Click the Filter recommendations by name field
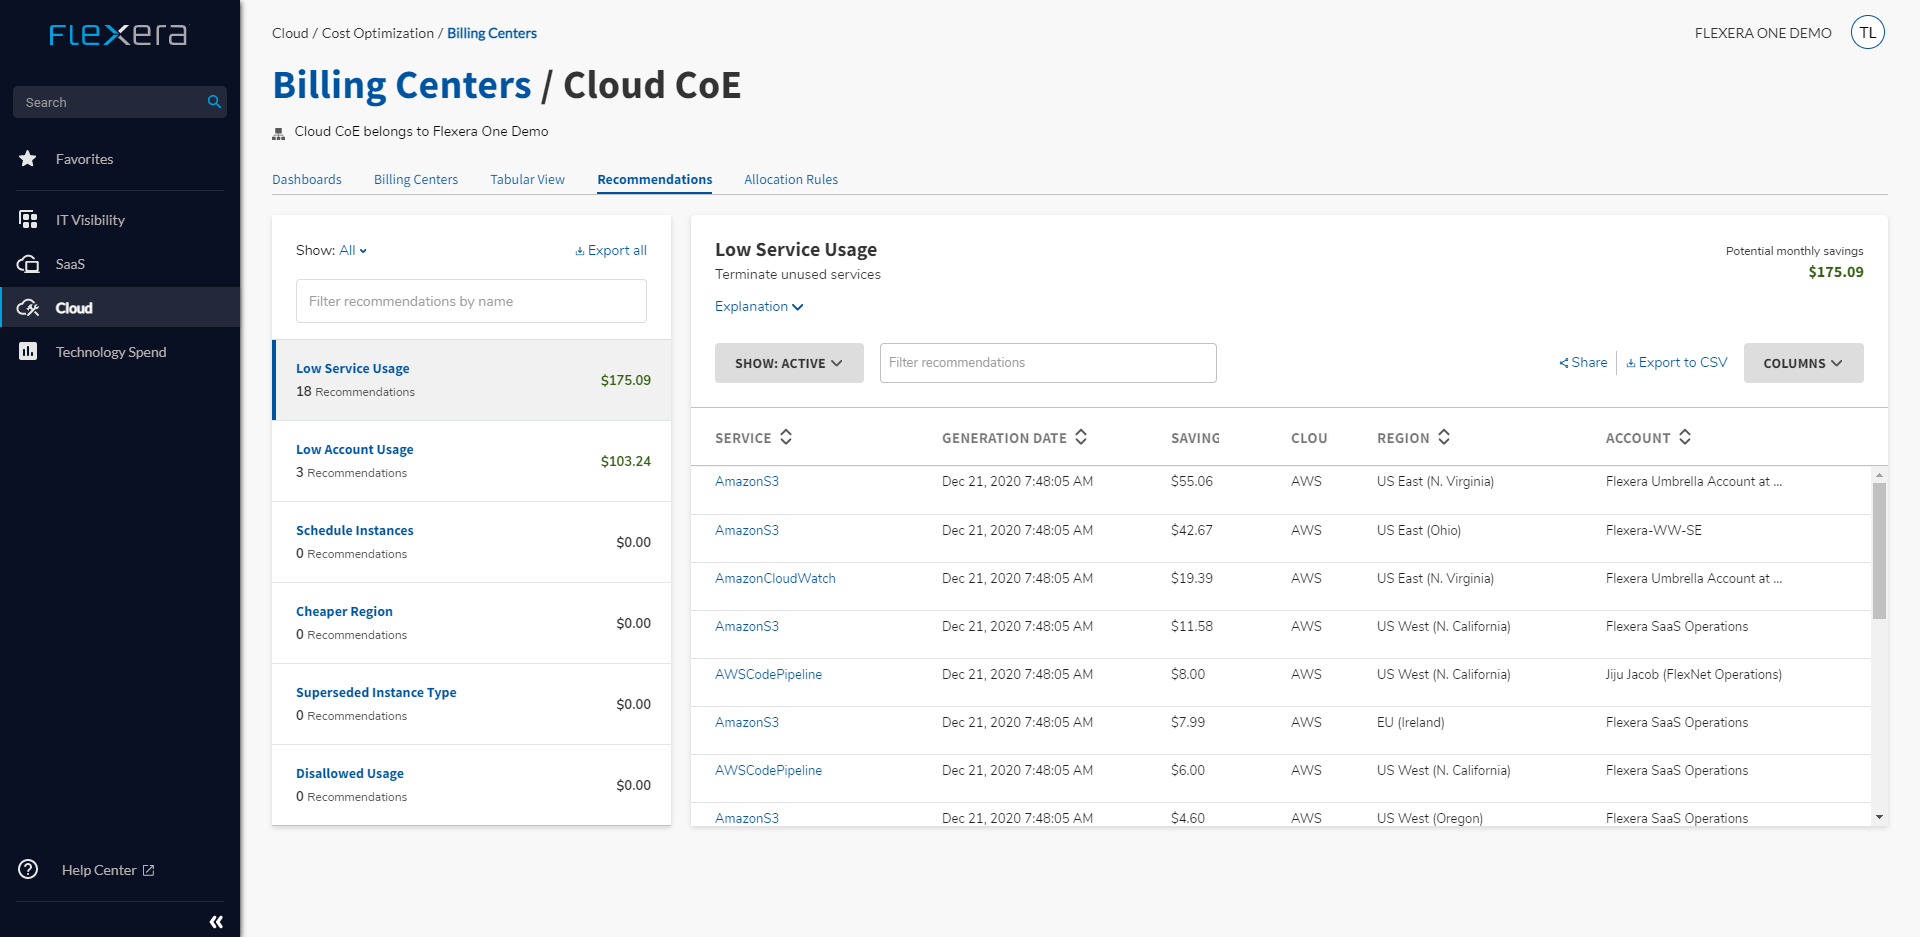1920x937 pixels. click(471, 301)
